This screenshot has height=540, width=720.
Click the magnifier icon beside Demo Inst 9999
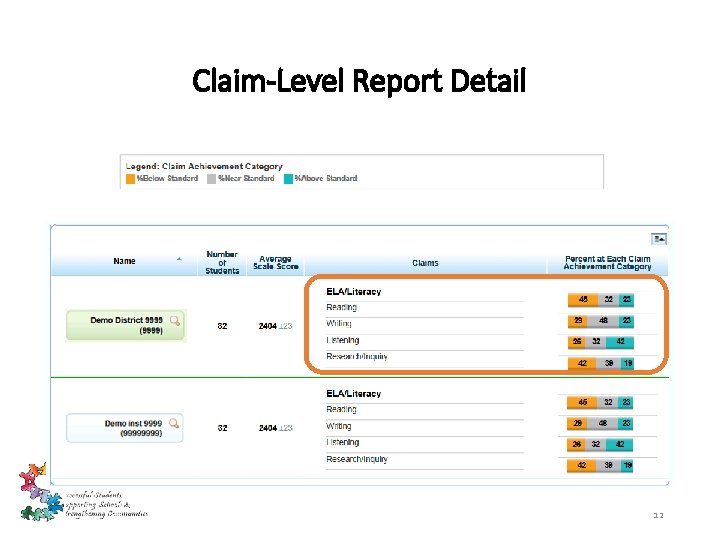[174, 423]
